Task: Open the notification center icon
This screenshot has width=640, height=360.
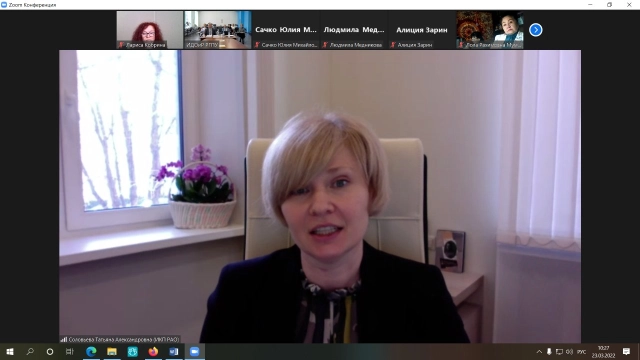Action: 627,351
